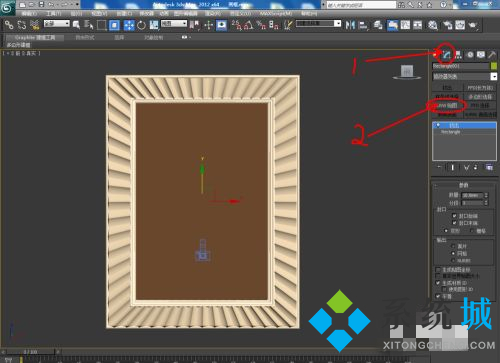This screenshot has width=500, height=363.
Task: Toggle Window/Crossing selection mode
Action: 114,25
